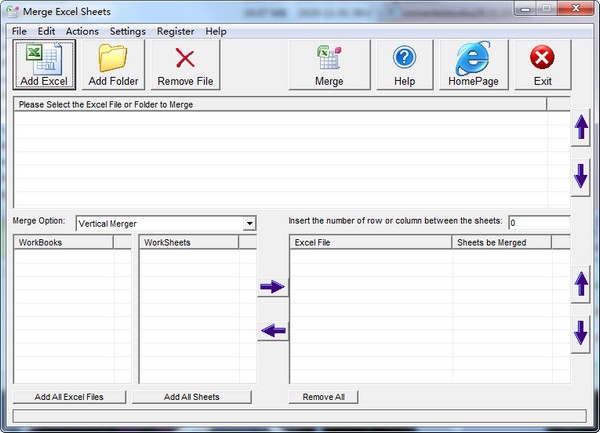
Task: Move file up in top file list
Action: [581, 129]
